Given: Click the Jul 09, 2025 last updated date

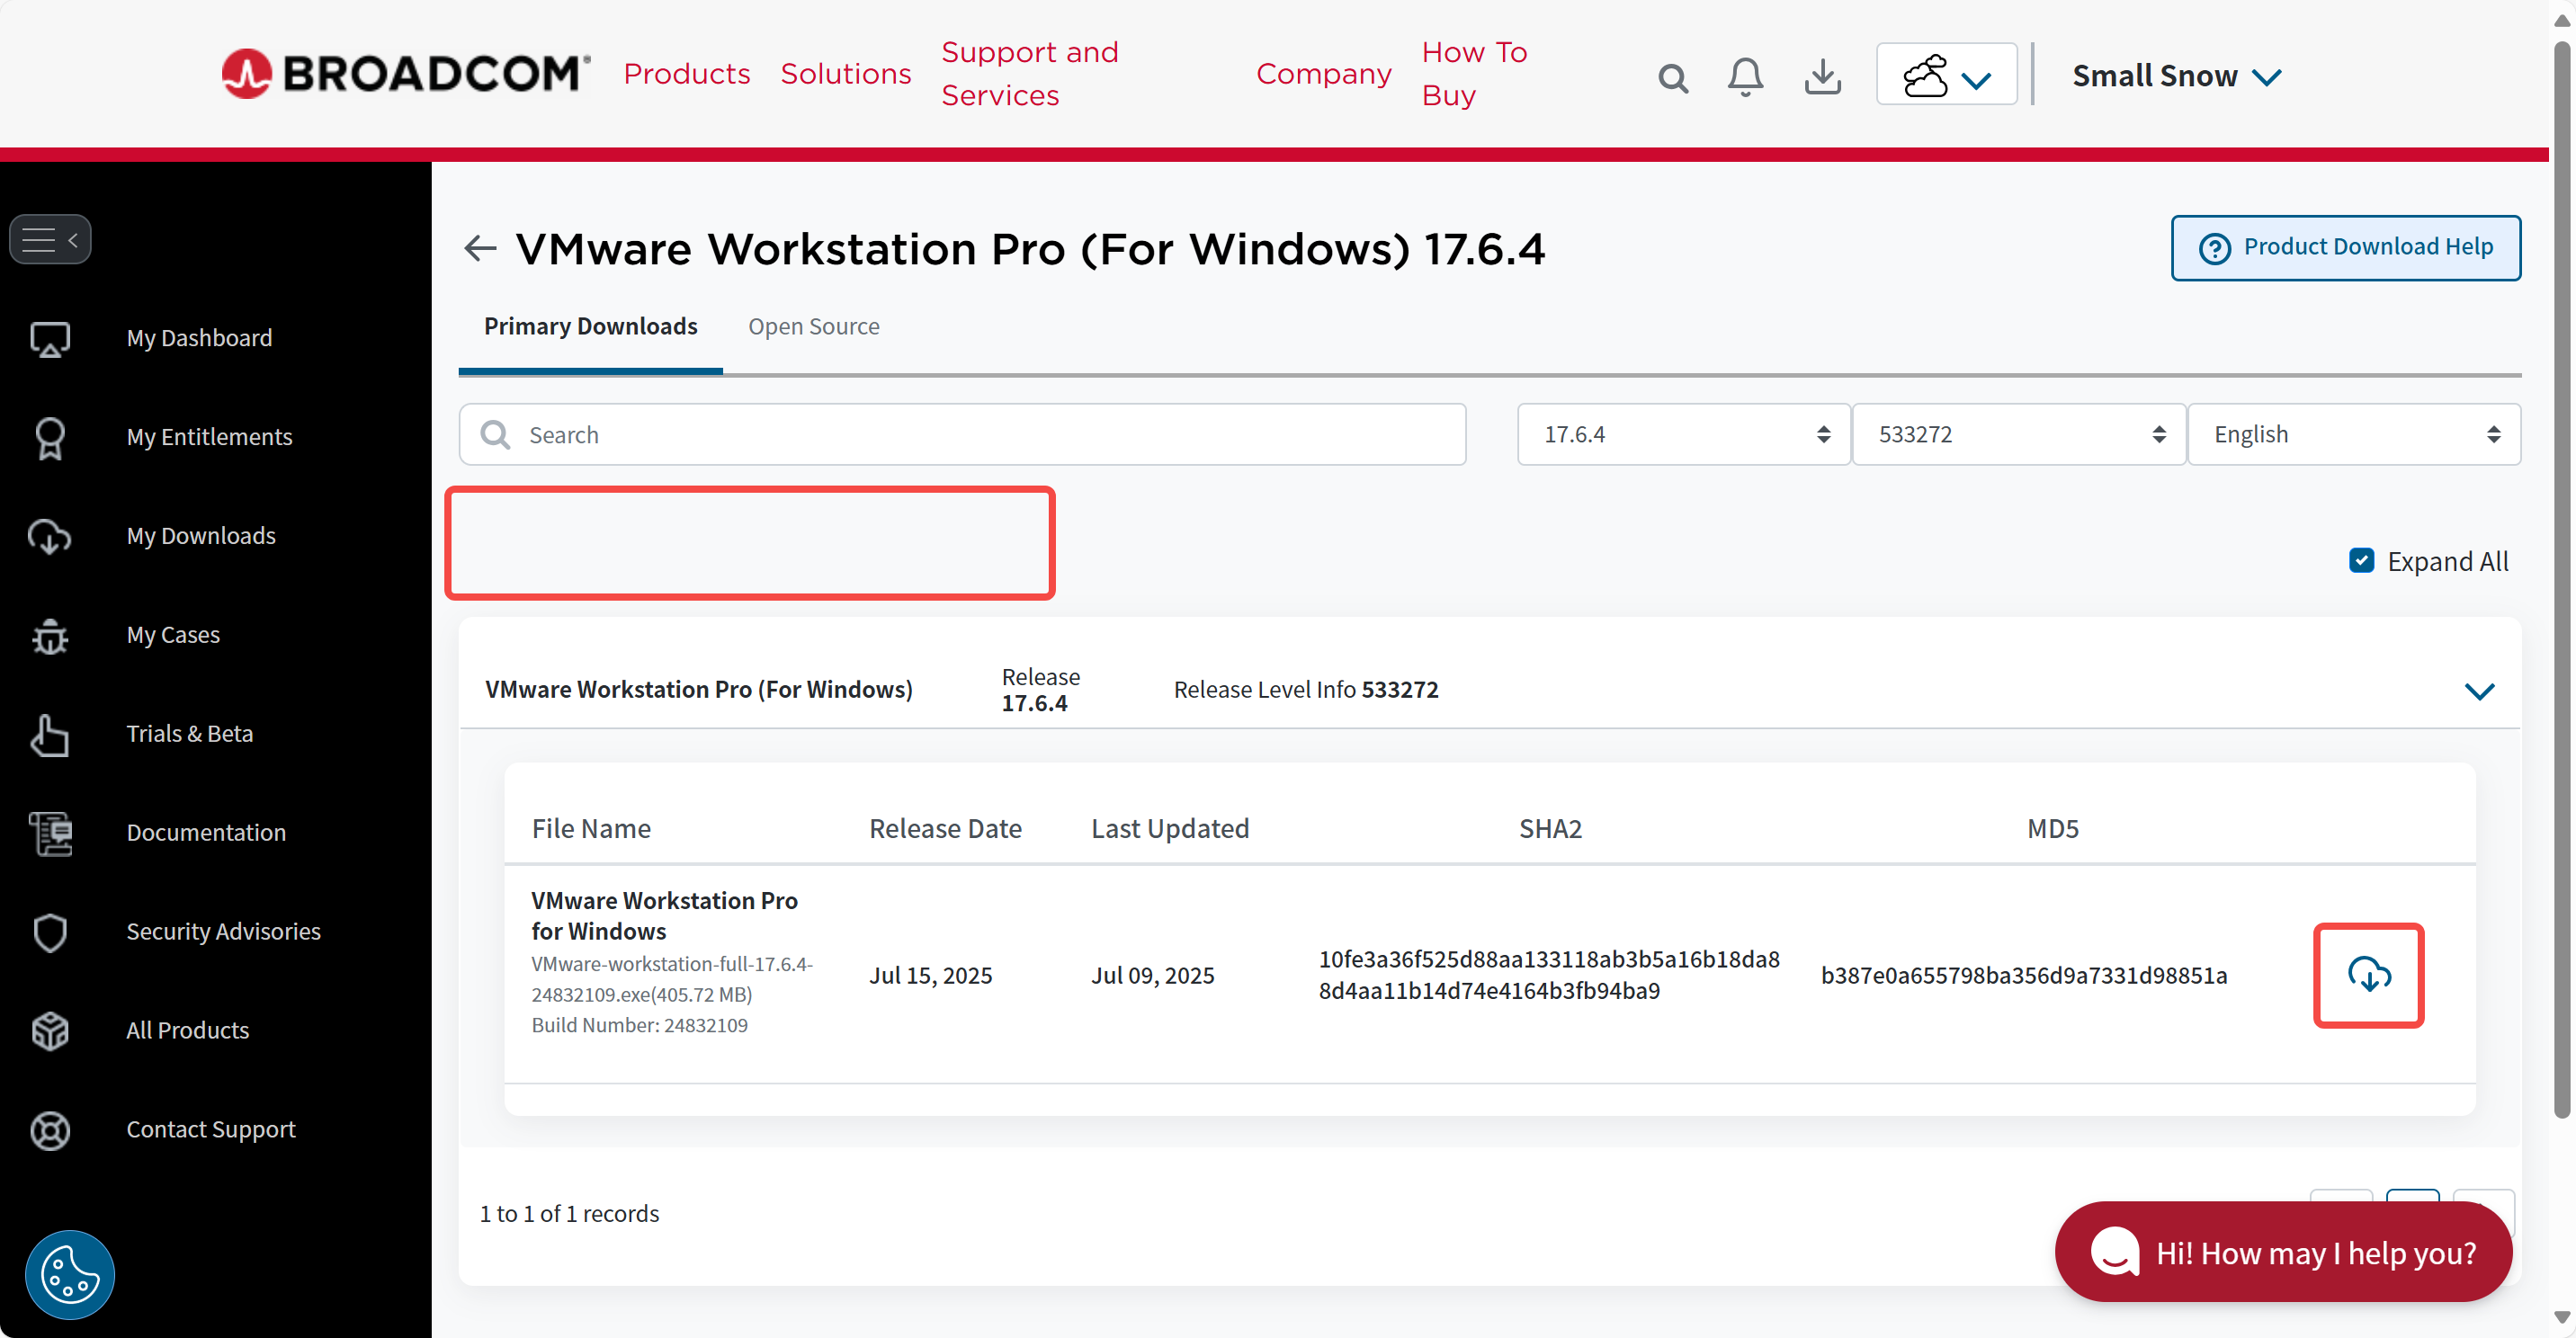Looking at the screenshot, I should [x=1153, y=975].
